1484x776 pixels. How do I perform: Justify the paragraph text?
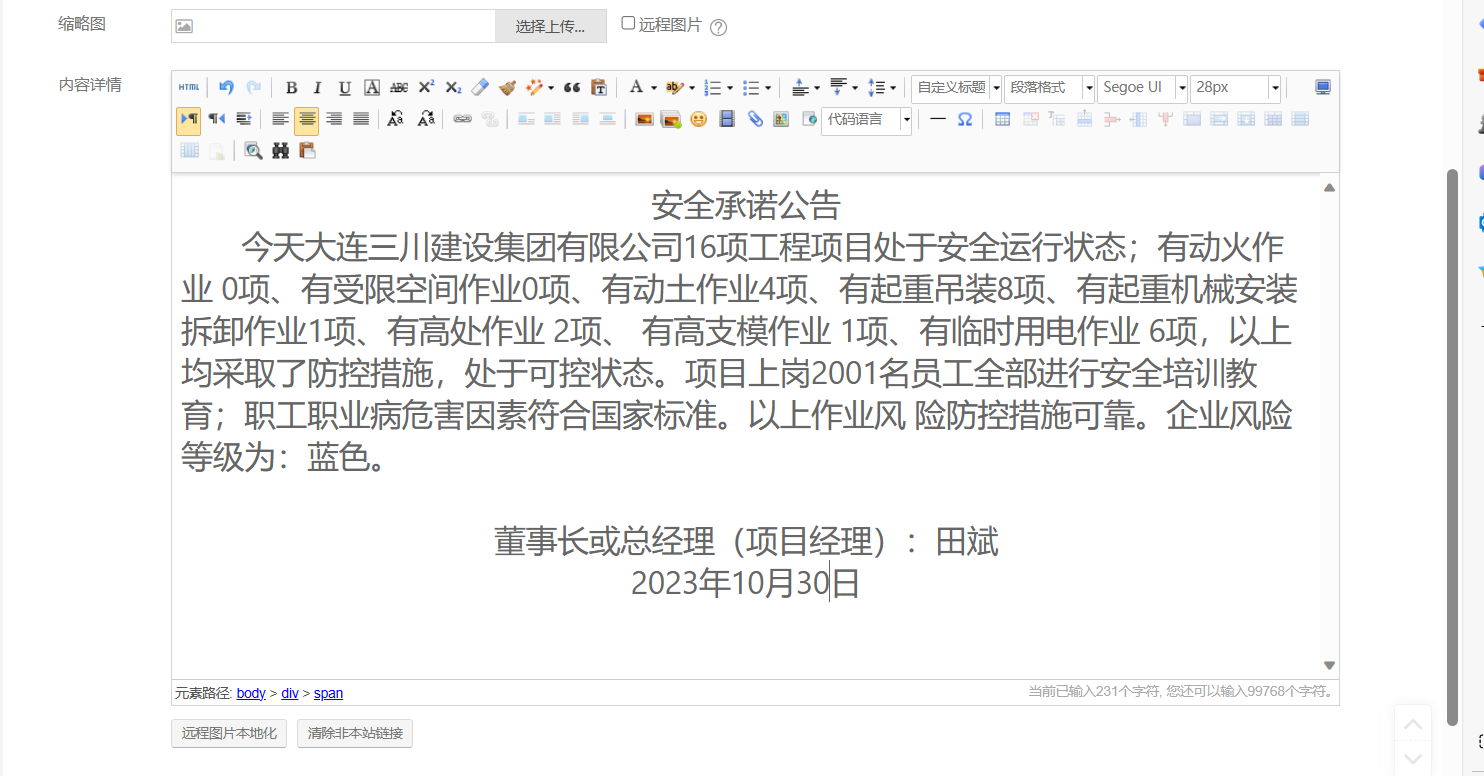tap(361, 119)
